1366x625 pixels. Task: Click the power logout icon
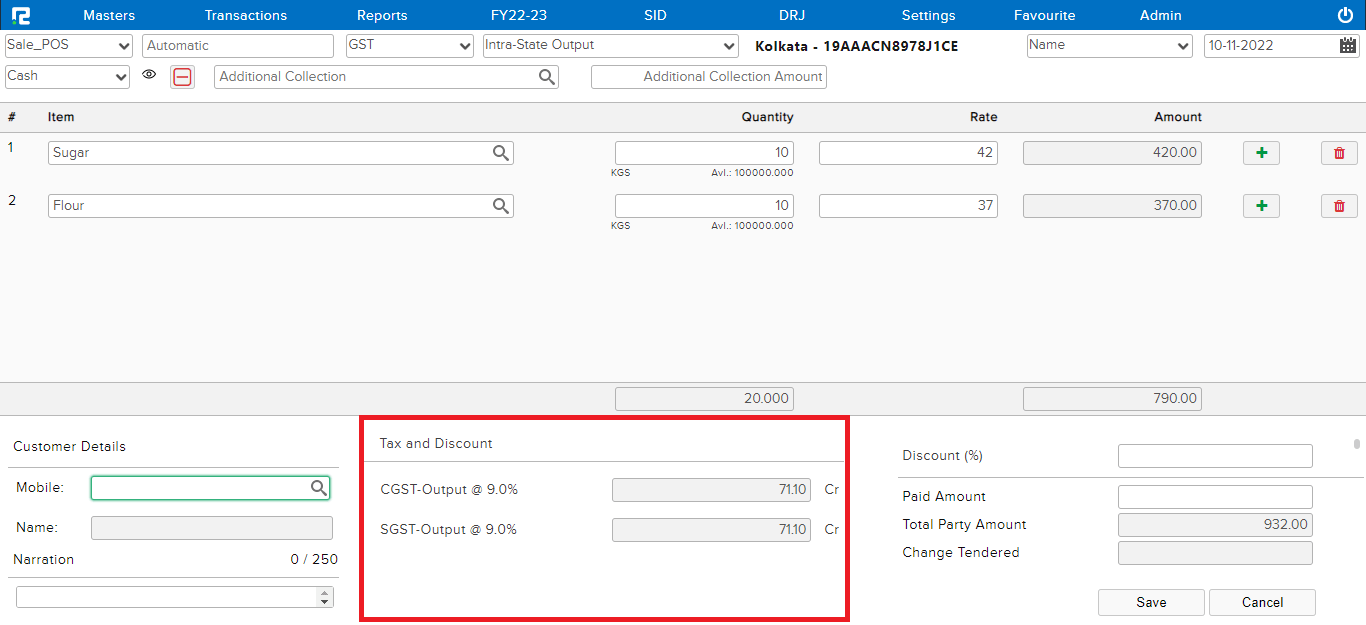coord(1345,15)
